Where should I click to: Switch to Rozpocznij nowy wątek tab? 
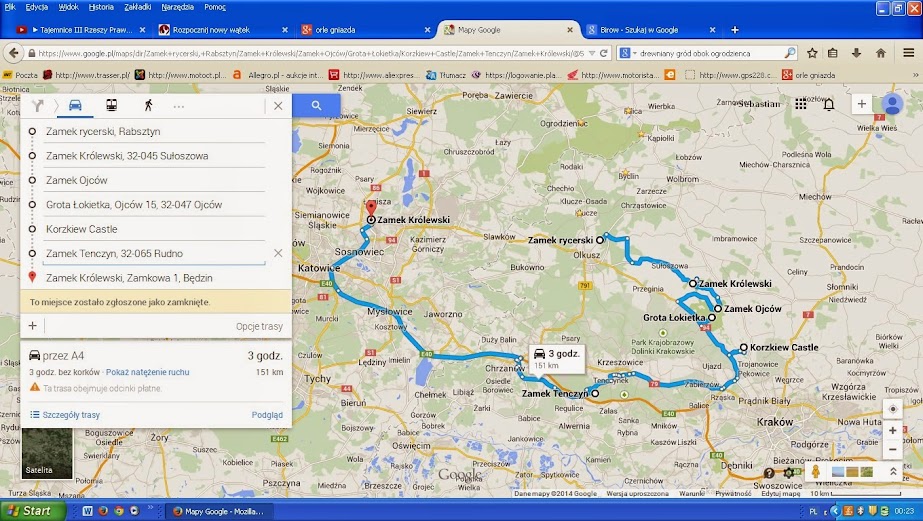point(224,29)
